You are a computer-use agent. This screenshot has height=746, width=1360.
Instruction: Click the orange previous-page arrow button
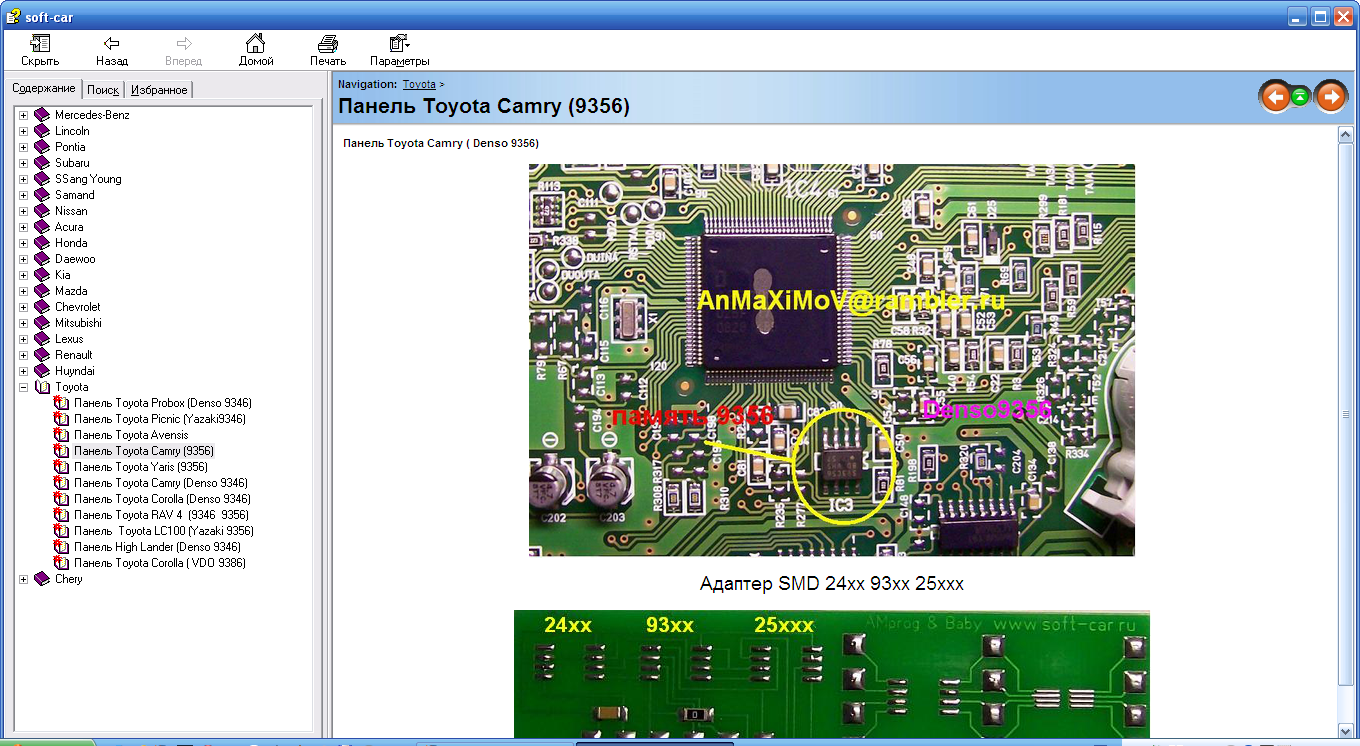pos(1274,97)
